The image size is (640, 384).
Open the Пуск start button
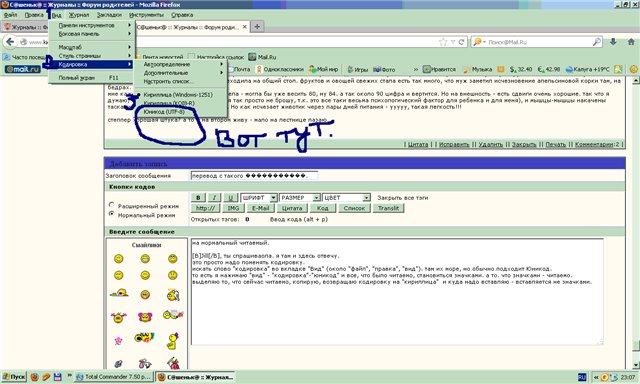14,377
